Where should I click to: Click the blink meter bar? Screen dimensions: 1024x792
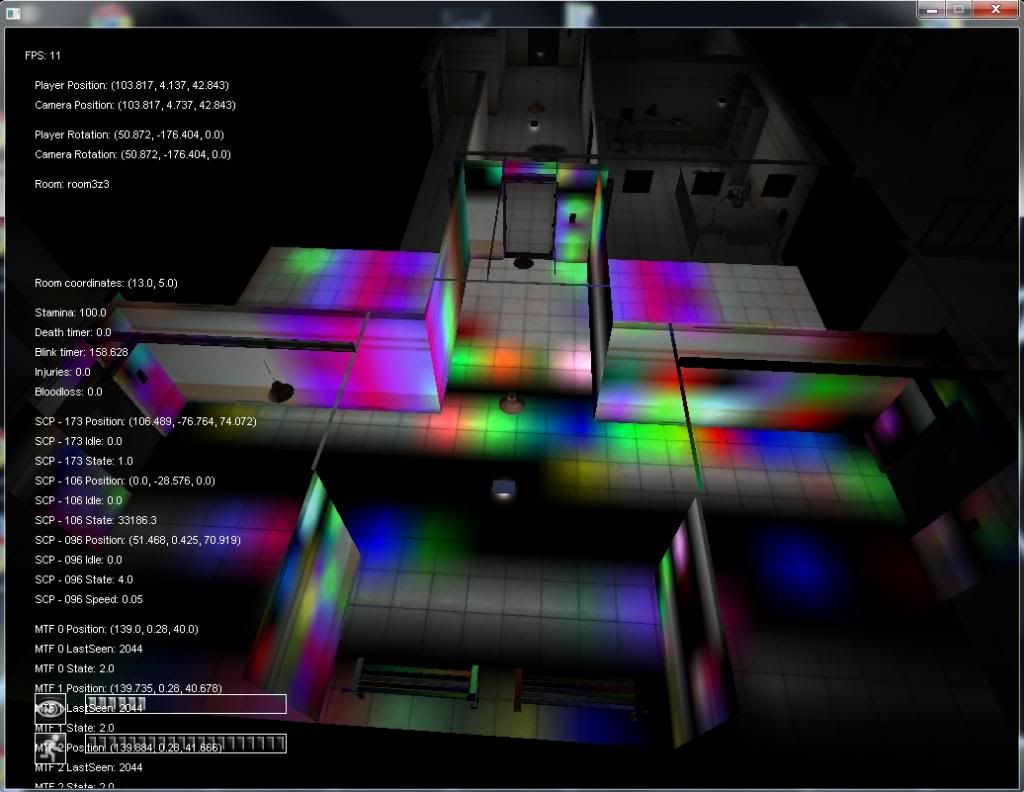[x=186, y=704]
